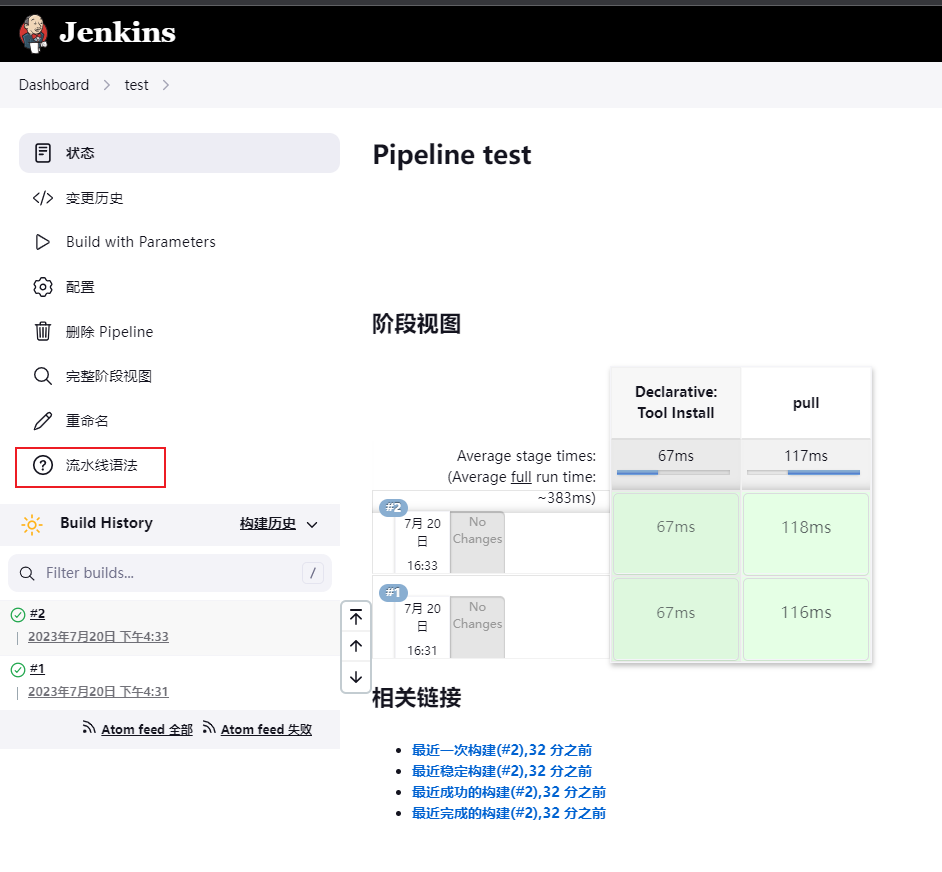Click the slash shortcut key hint in filter box
942x872 pixels.
tap(312, 573)
